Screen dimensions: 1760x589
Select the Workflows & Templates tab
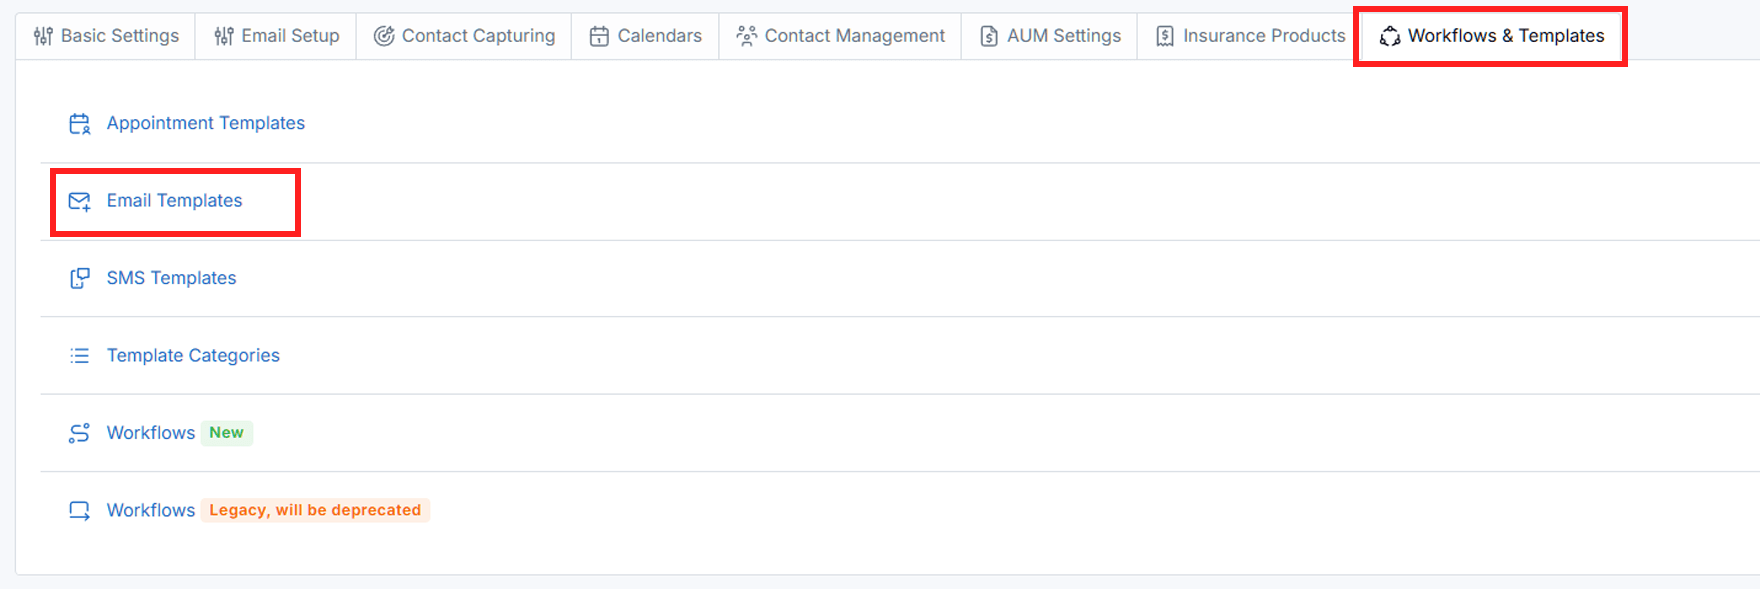(1491, 36)
